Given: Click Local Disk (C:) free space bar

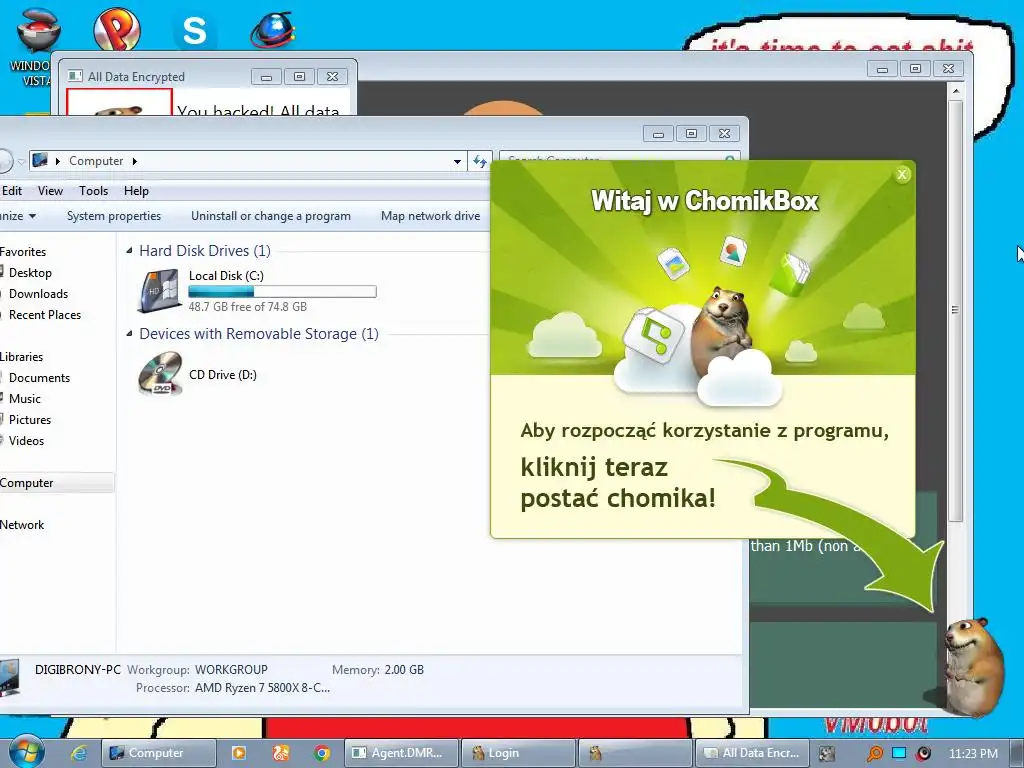Looking at the screenshot, I should click(282, 292).
